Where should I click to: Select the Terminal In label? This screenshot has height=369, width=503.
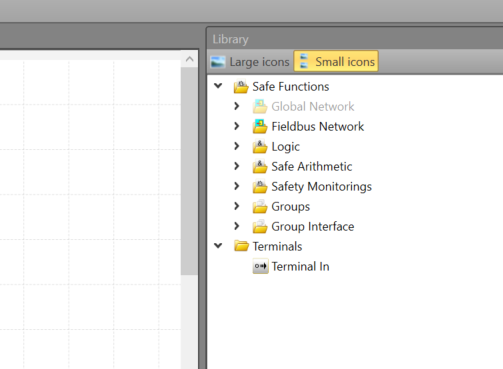point(300,267)
